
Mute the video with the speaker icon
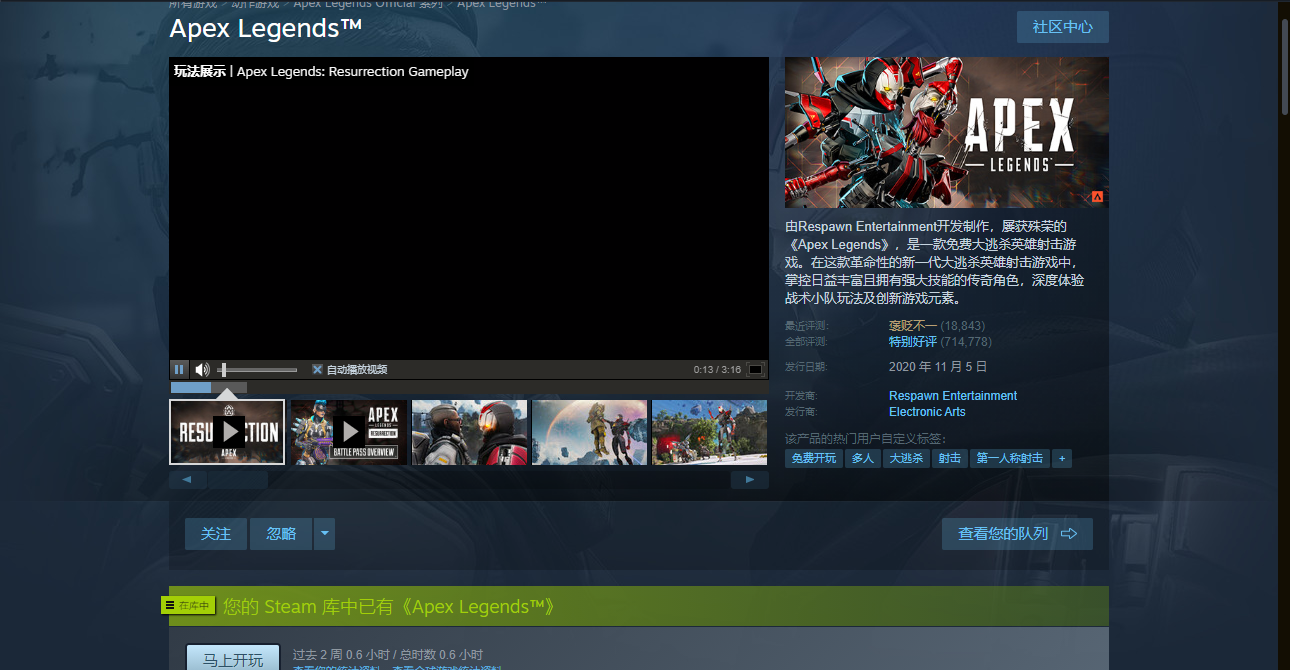click(202, 369)
